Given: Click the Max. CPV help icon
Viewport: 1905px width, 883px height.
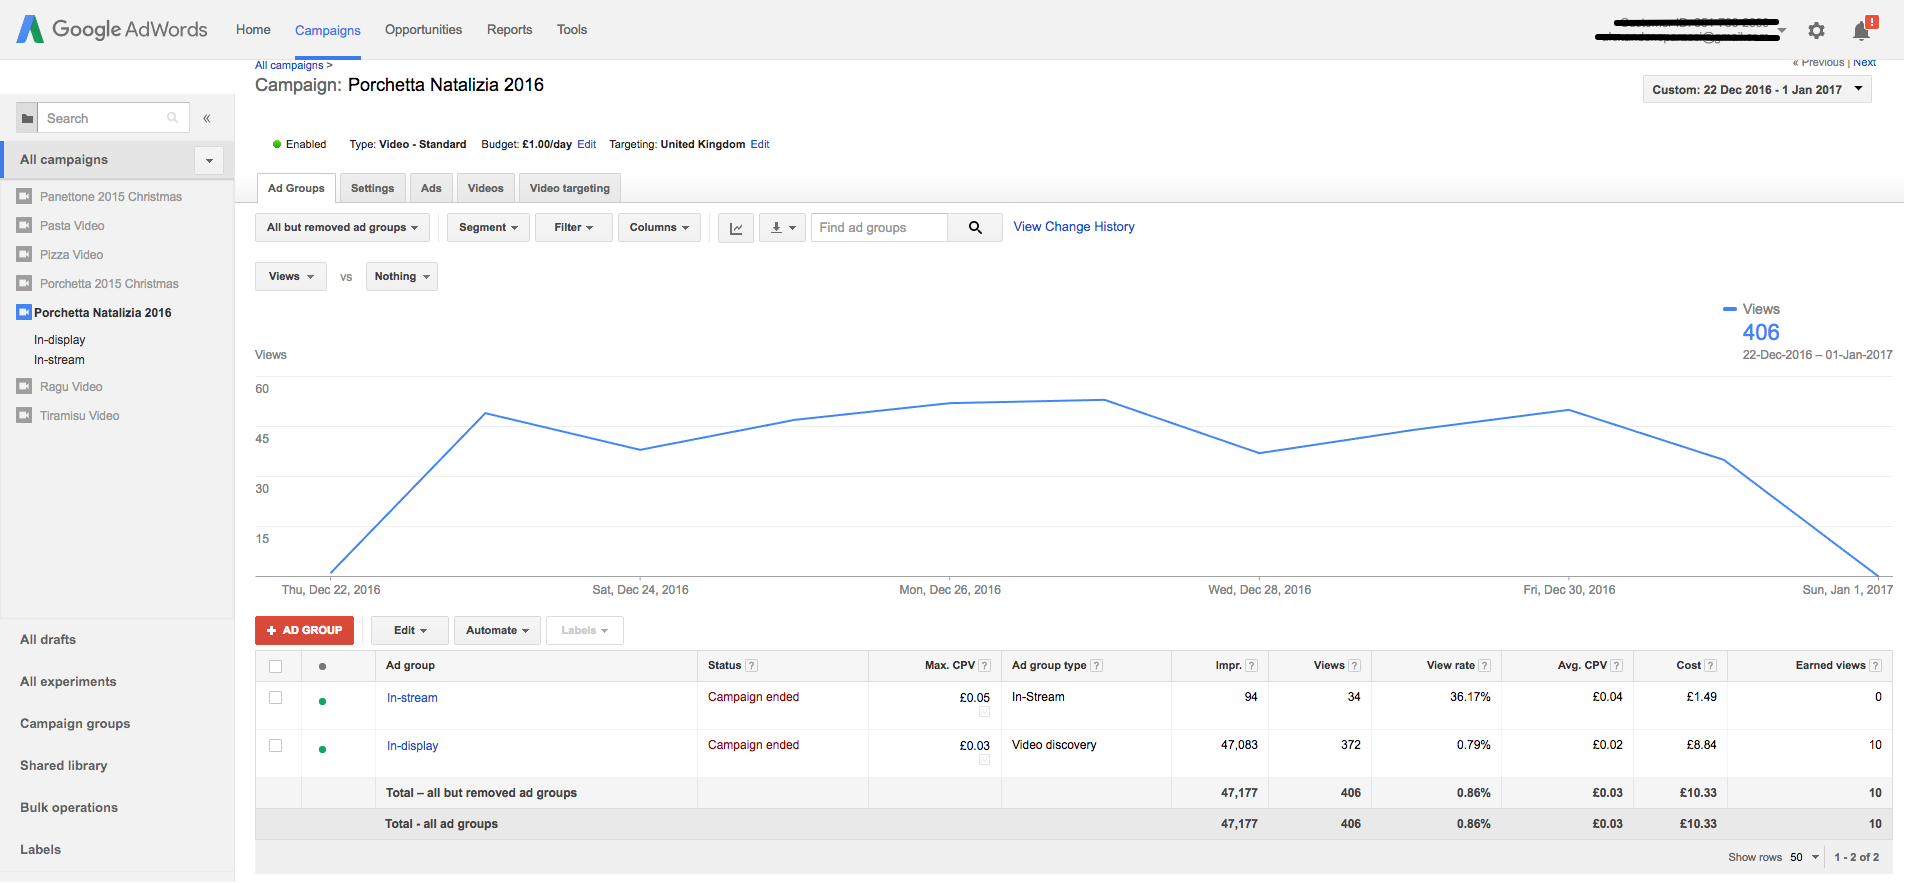Looking at the screenshot, I should [x=985, y=666].
